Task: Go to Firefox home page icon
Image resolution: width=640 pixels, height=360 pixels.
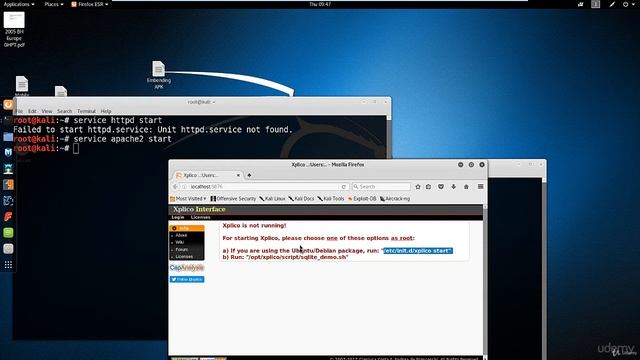Action: tap(466, 187)
